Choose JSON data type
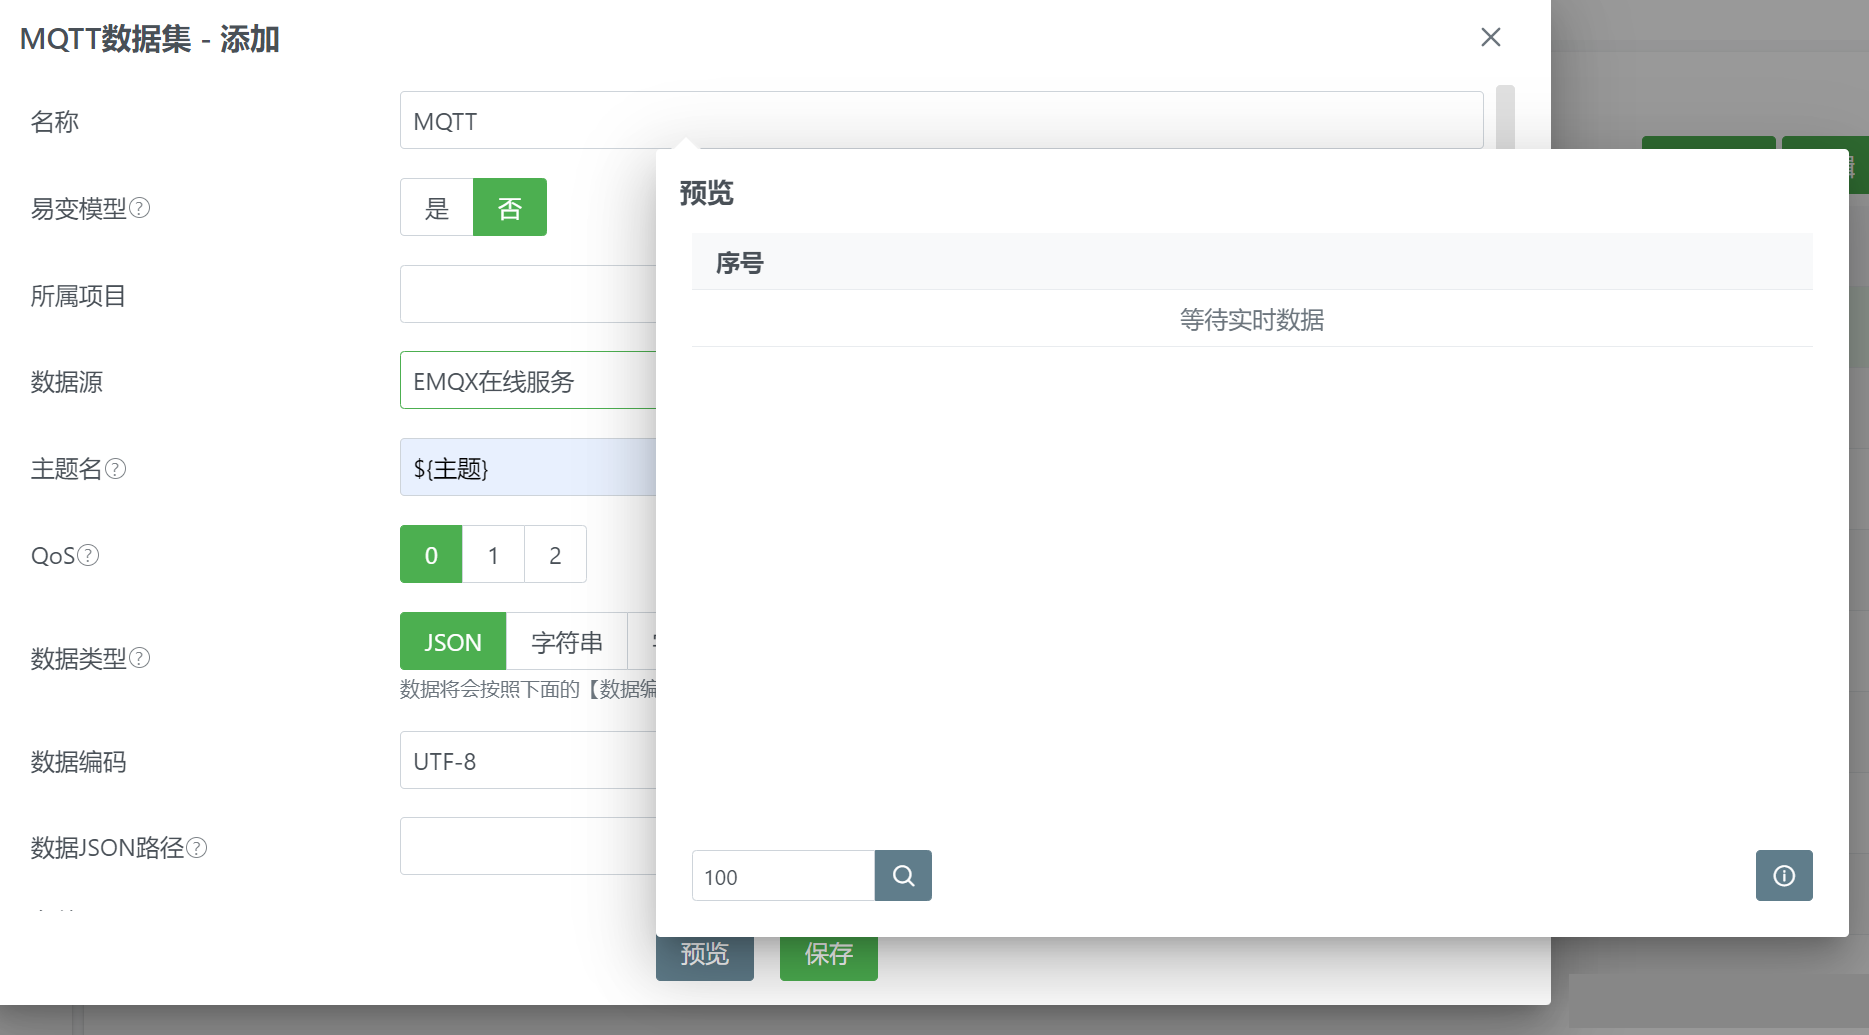This screenshot has width=1869, height=1035. 453,641
